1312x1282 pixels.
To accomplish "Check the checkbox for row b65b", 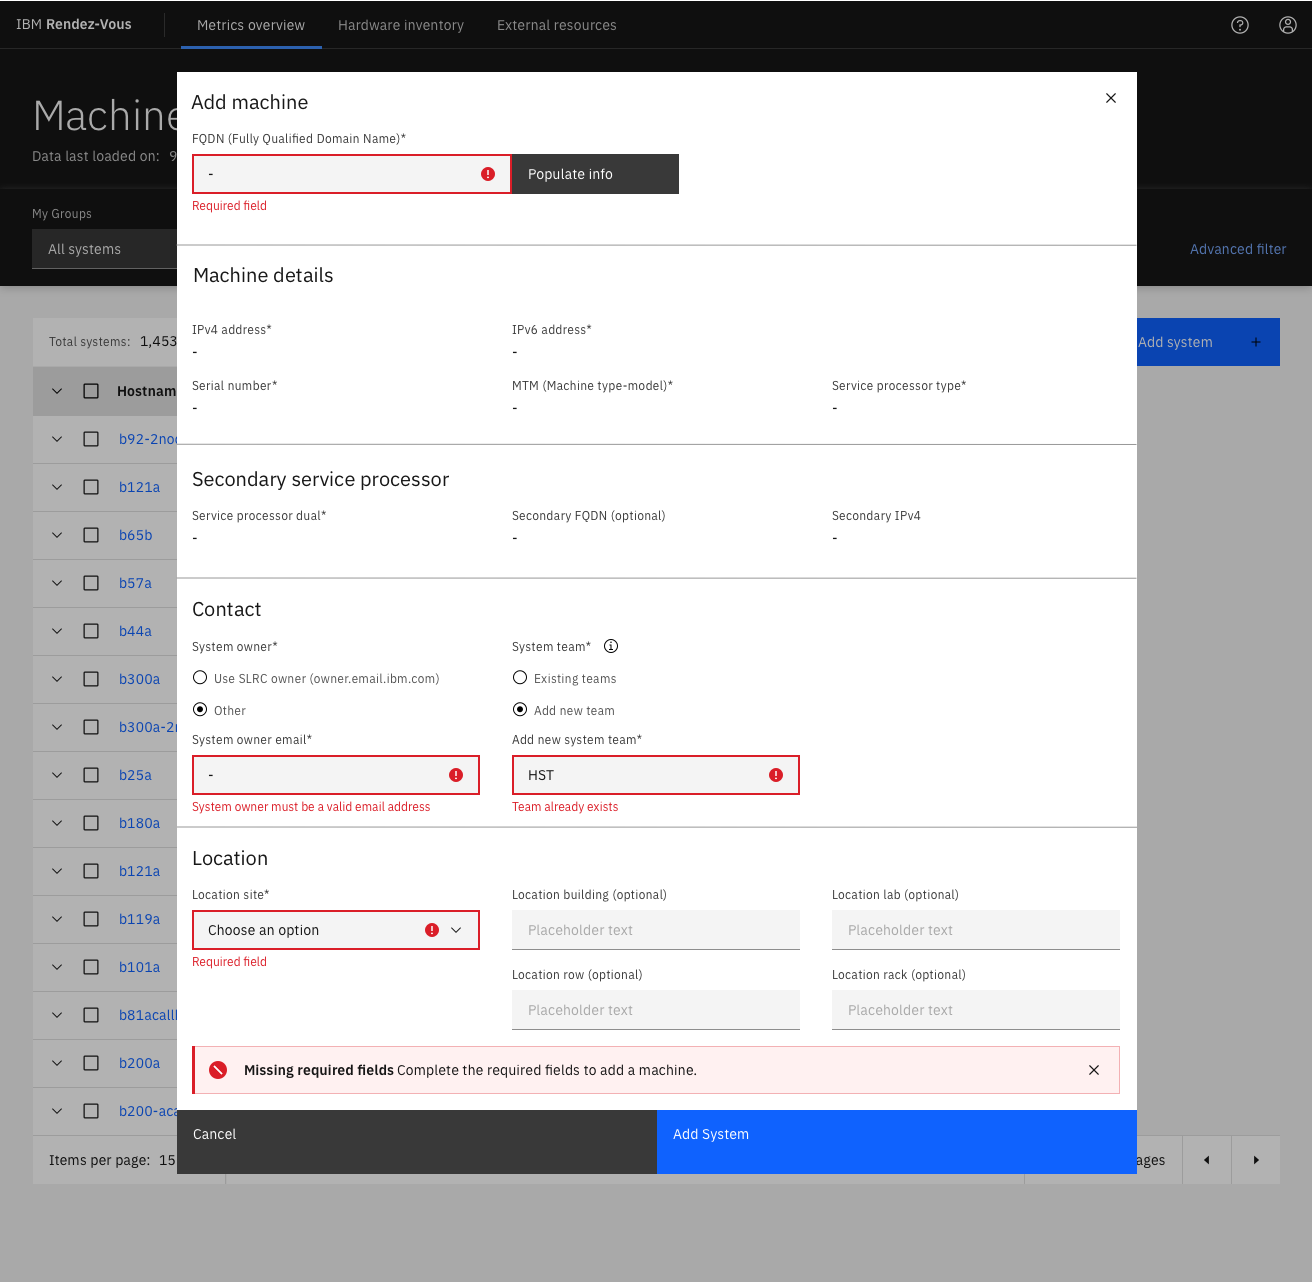I will [x=91, y=535].
